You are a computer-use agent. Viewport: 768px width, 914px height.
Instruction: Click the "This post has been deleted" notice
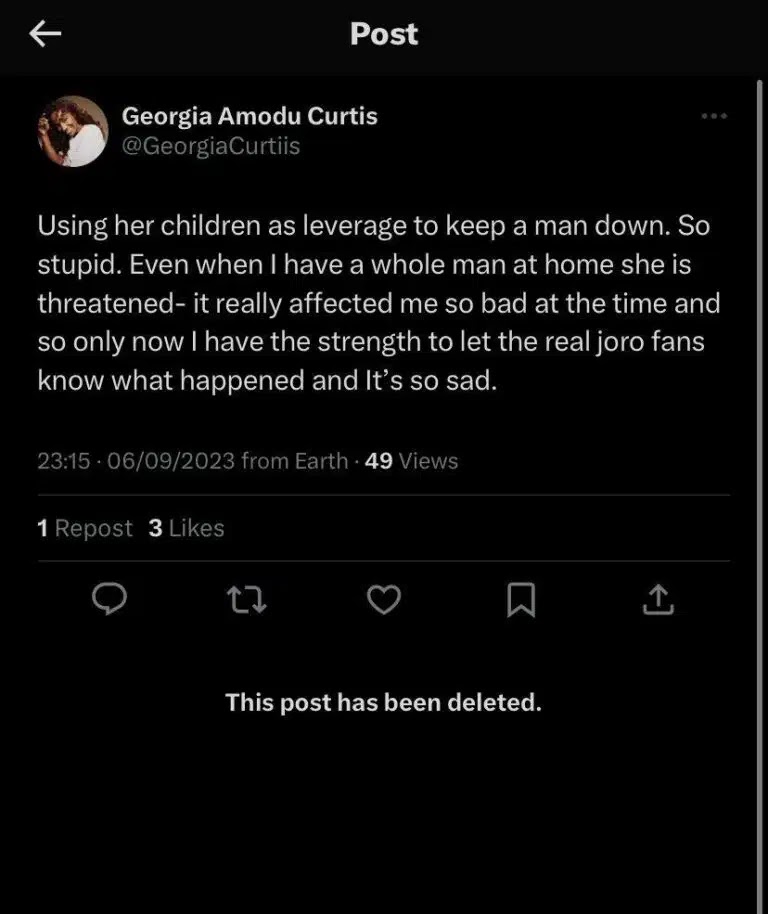click(x=384, y=702)
